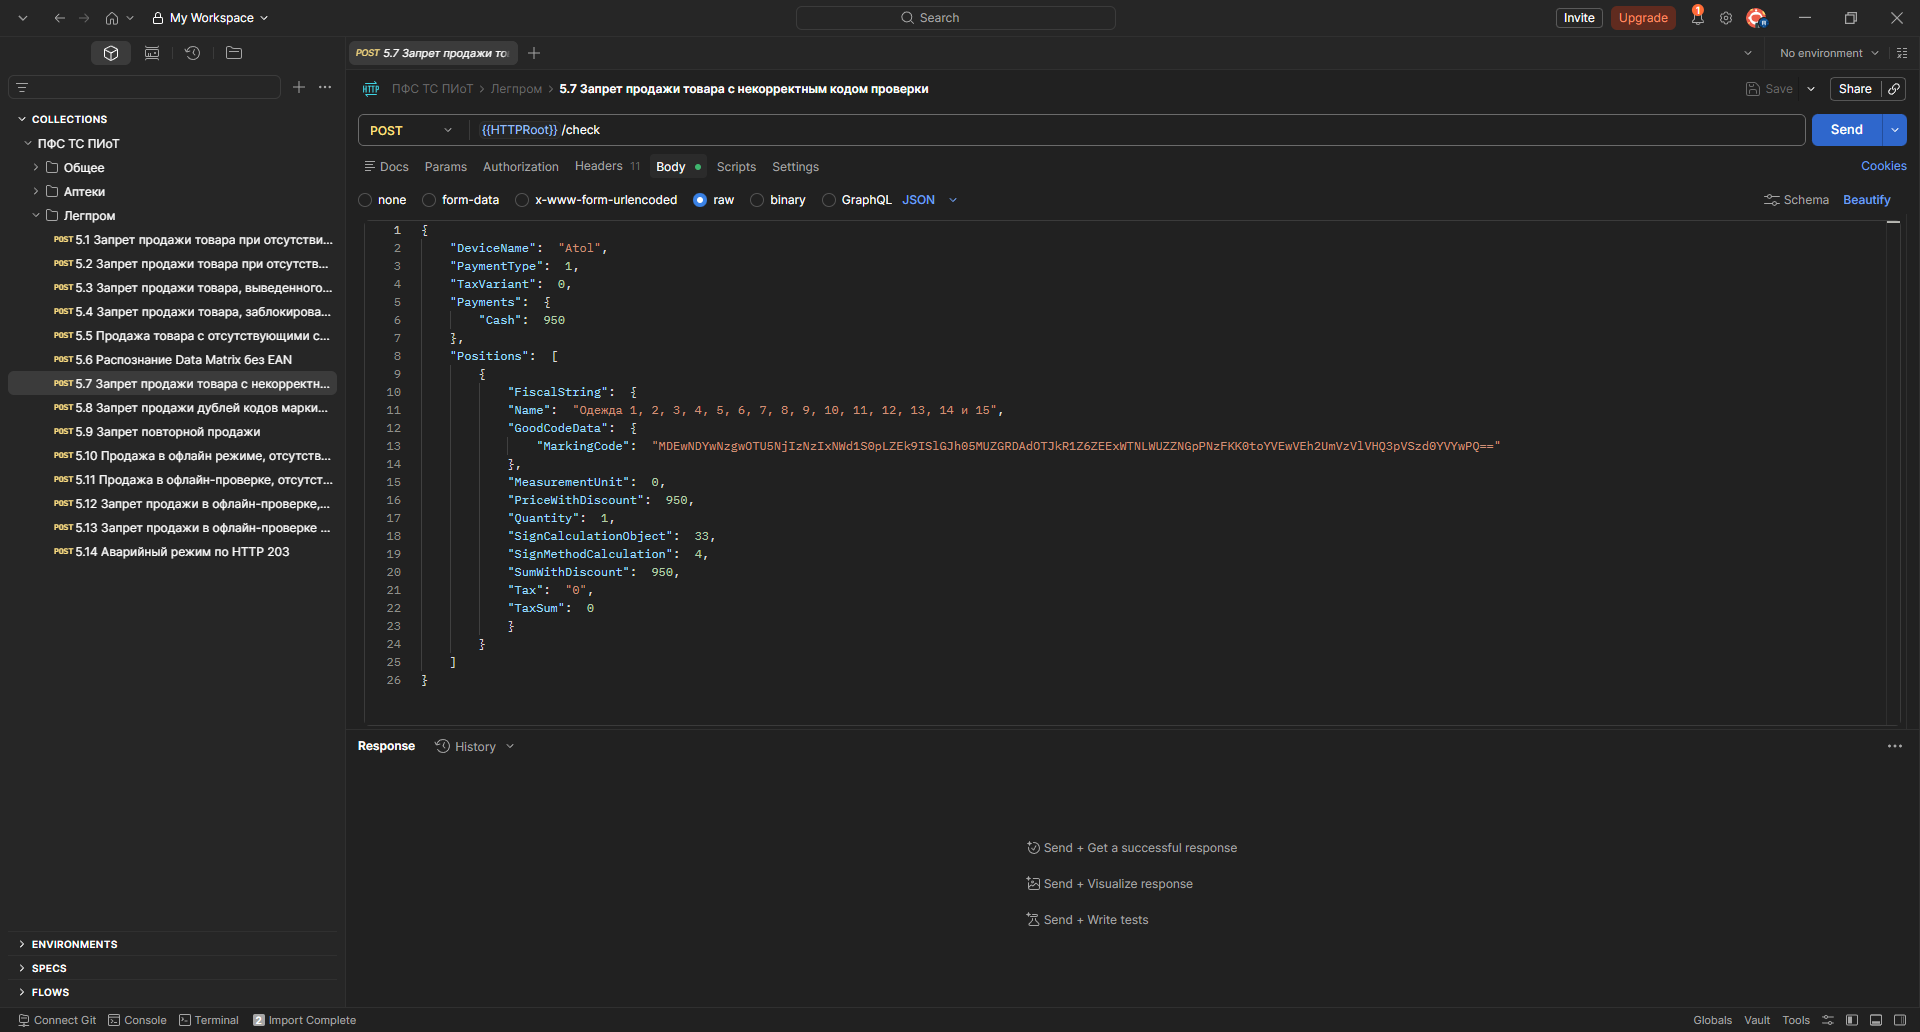Click the Schema button

[1796, 200]
